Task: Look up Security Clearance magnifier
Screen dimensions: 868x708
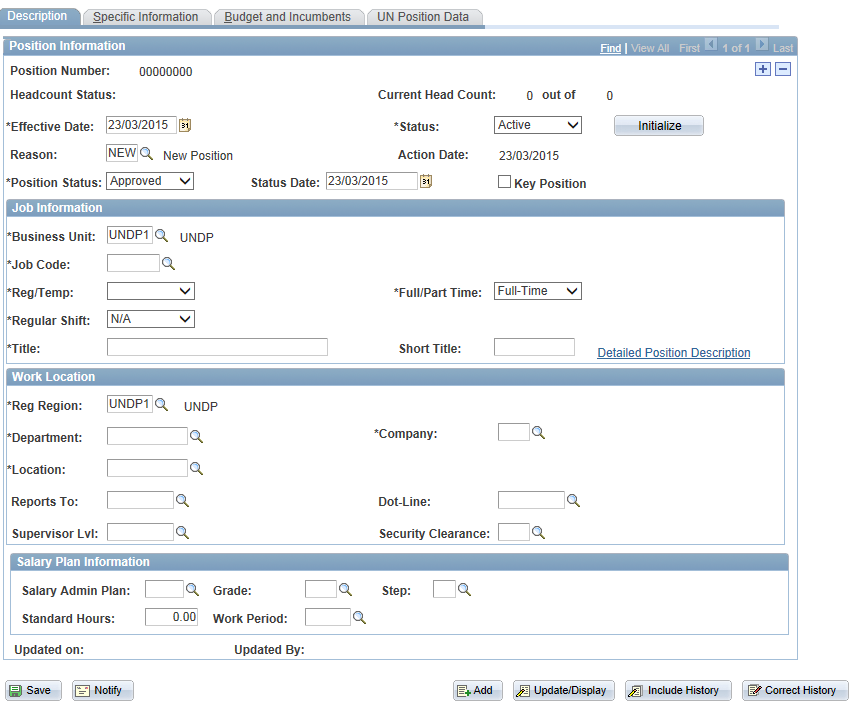Action: point(539,533)
